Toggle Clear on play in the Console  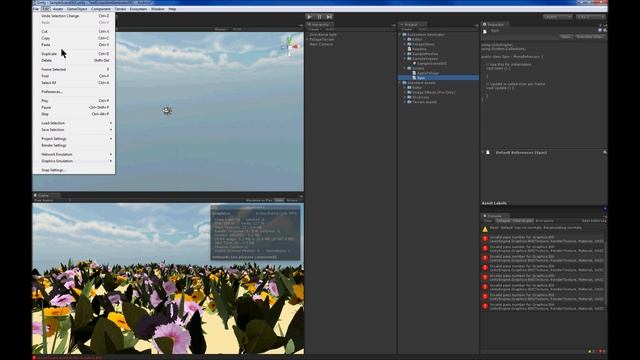[x=523, y=221]
